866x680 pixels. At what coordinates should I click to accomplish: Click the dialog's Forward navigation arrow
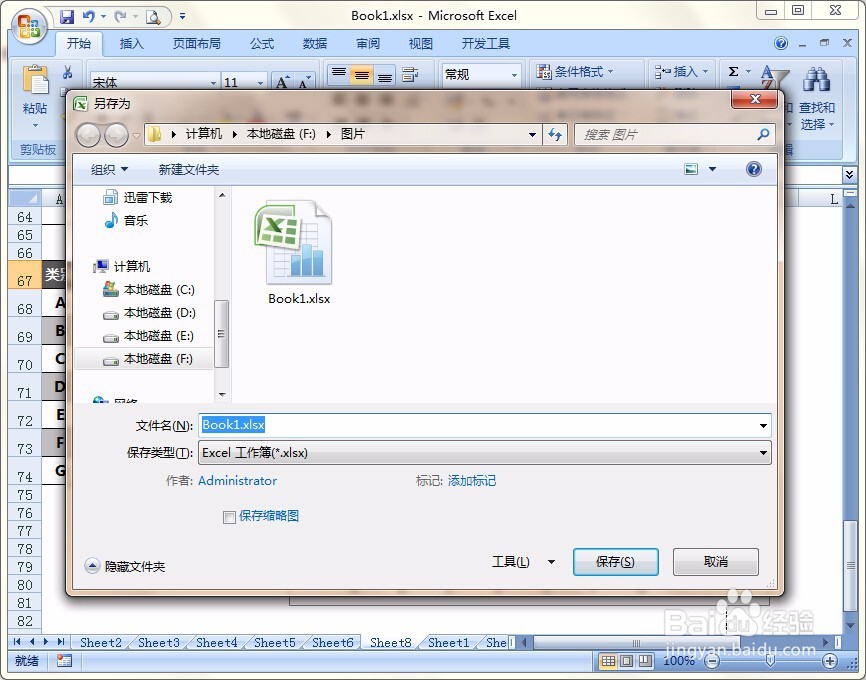click(x=116, y=135)
